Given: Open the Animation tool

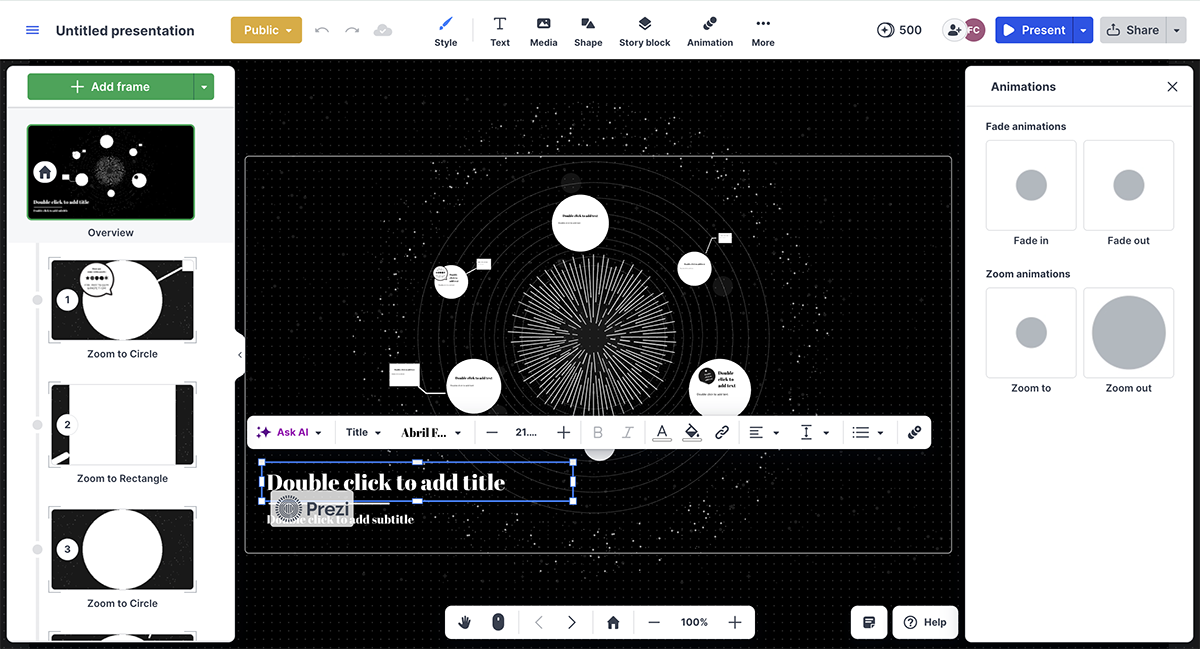Looking at the screenshot, I should click(x=710, y=31).
